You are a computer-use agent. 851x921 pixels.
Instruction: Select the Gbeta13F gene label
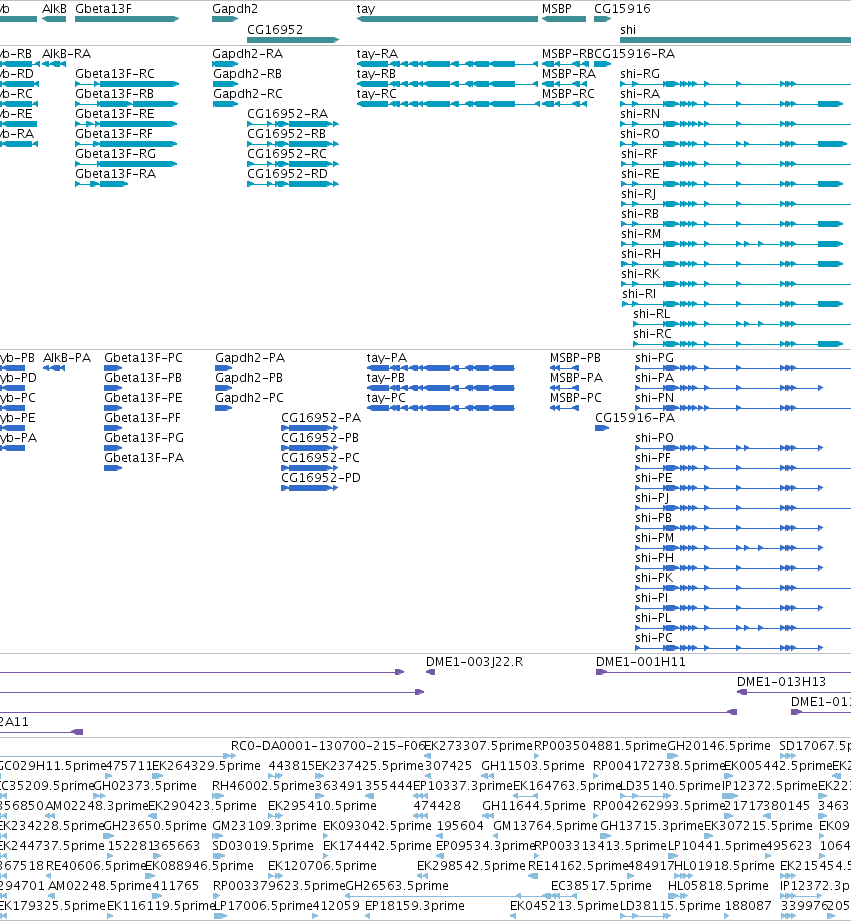(x=103, y=9)
